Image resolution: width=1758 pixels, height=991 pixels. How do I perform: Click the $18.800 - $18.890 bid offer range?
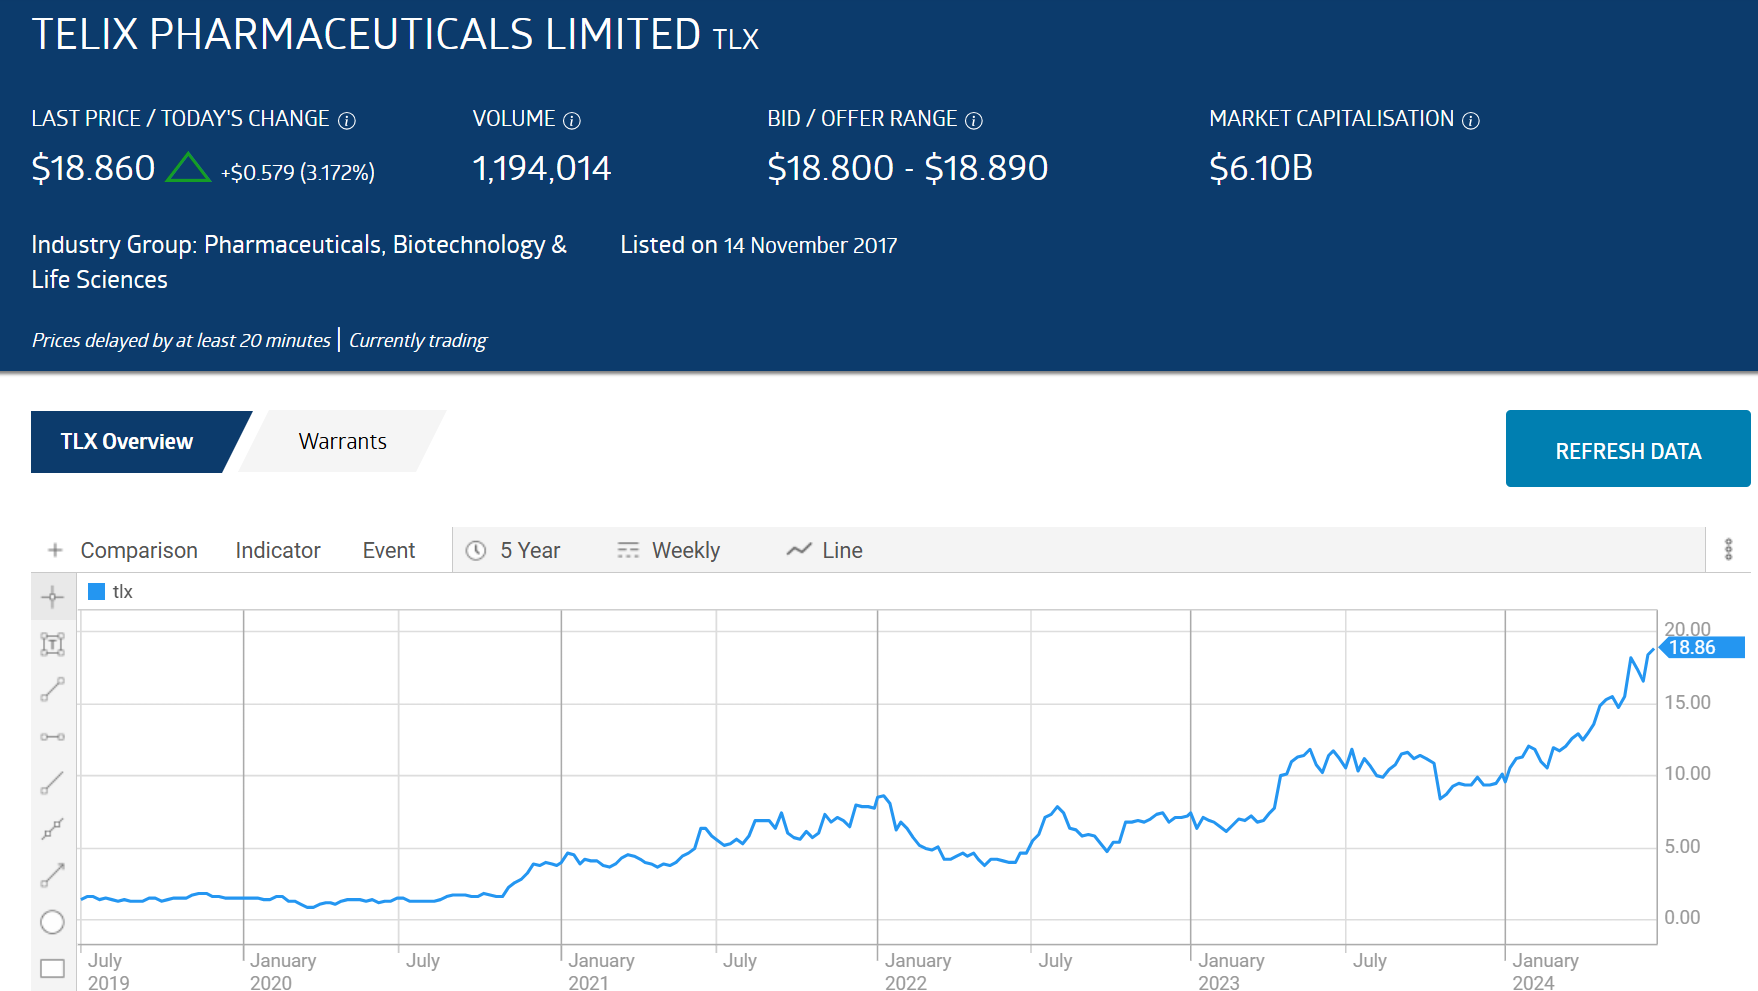pyautogui.click(x=908, y=168)
